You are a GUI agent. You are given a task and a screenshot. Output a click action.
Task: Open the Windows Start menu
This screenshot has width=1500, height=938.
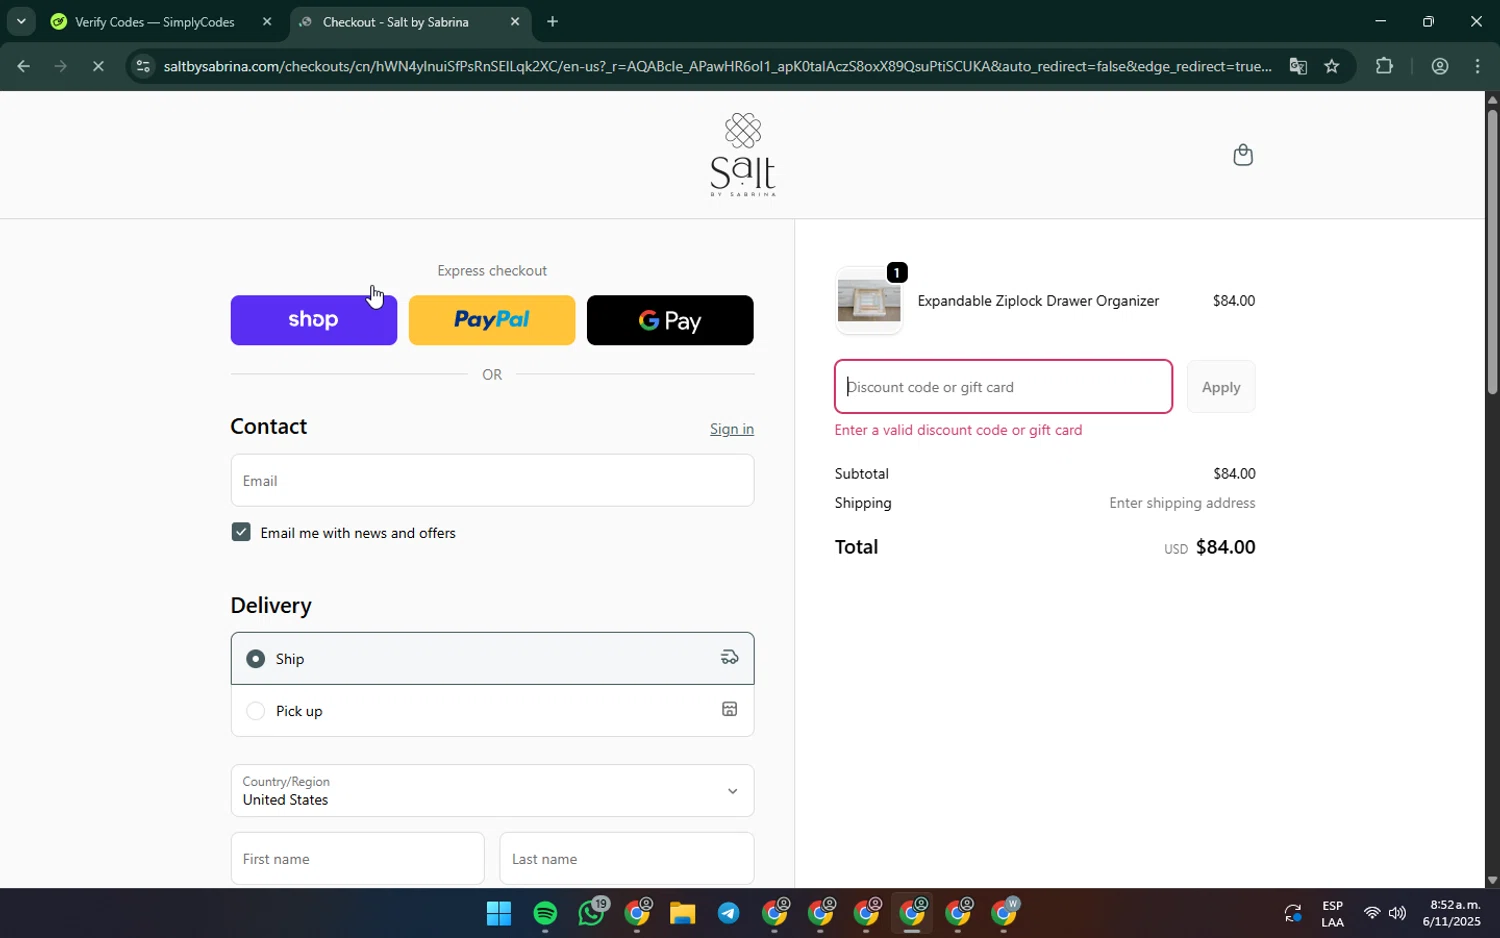(499, 913)
